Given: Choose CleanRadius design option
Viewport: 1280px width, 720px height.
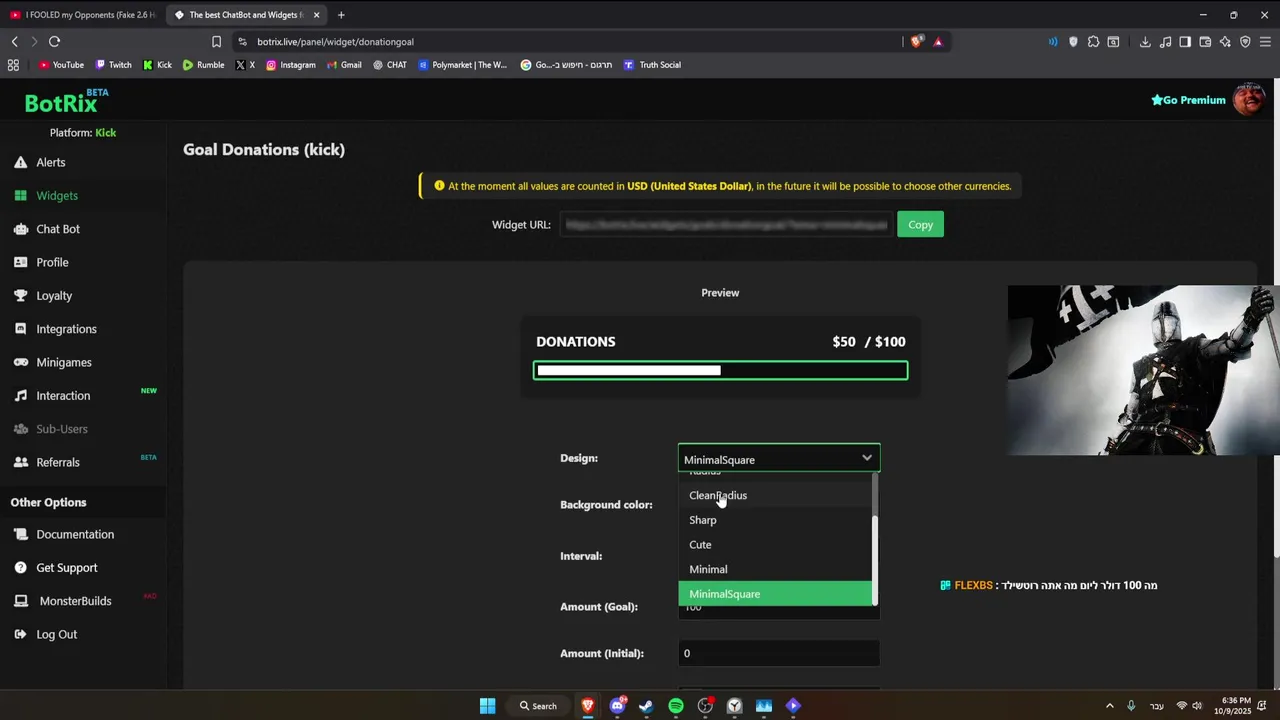Looking at the screenshot, I should 775,495.
